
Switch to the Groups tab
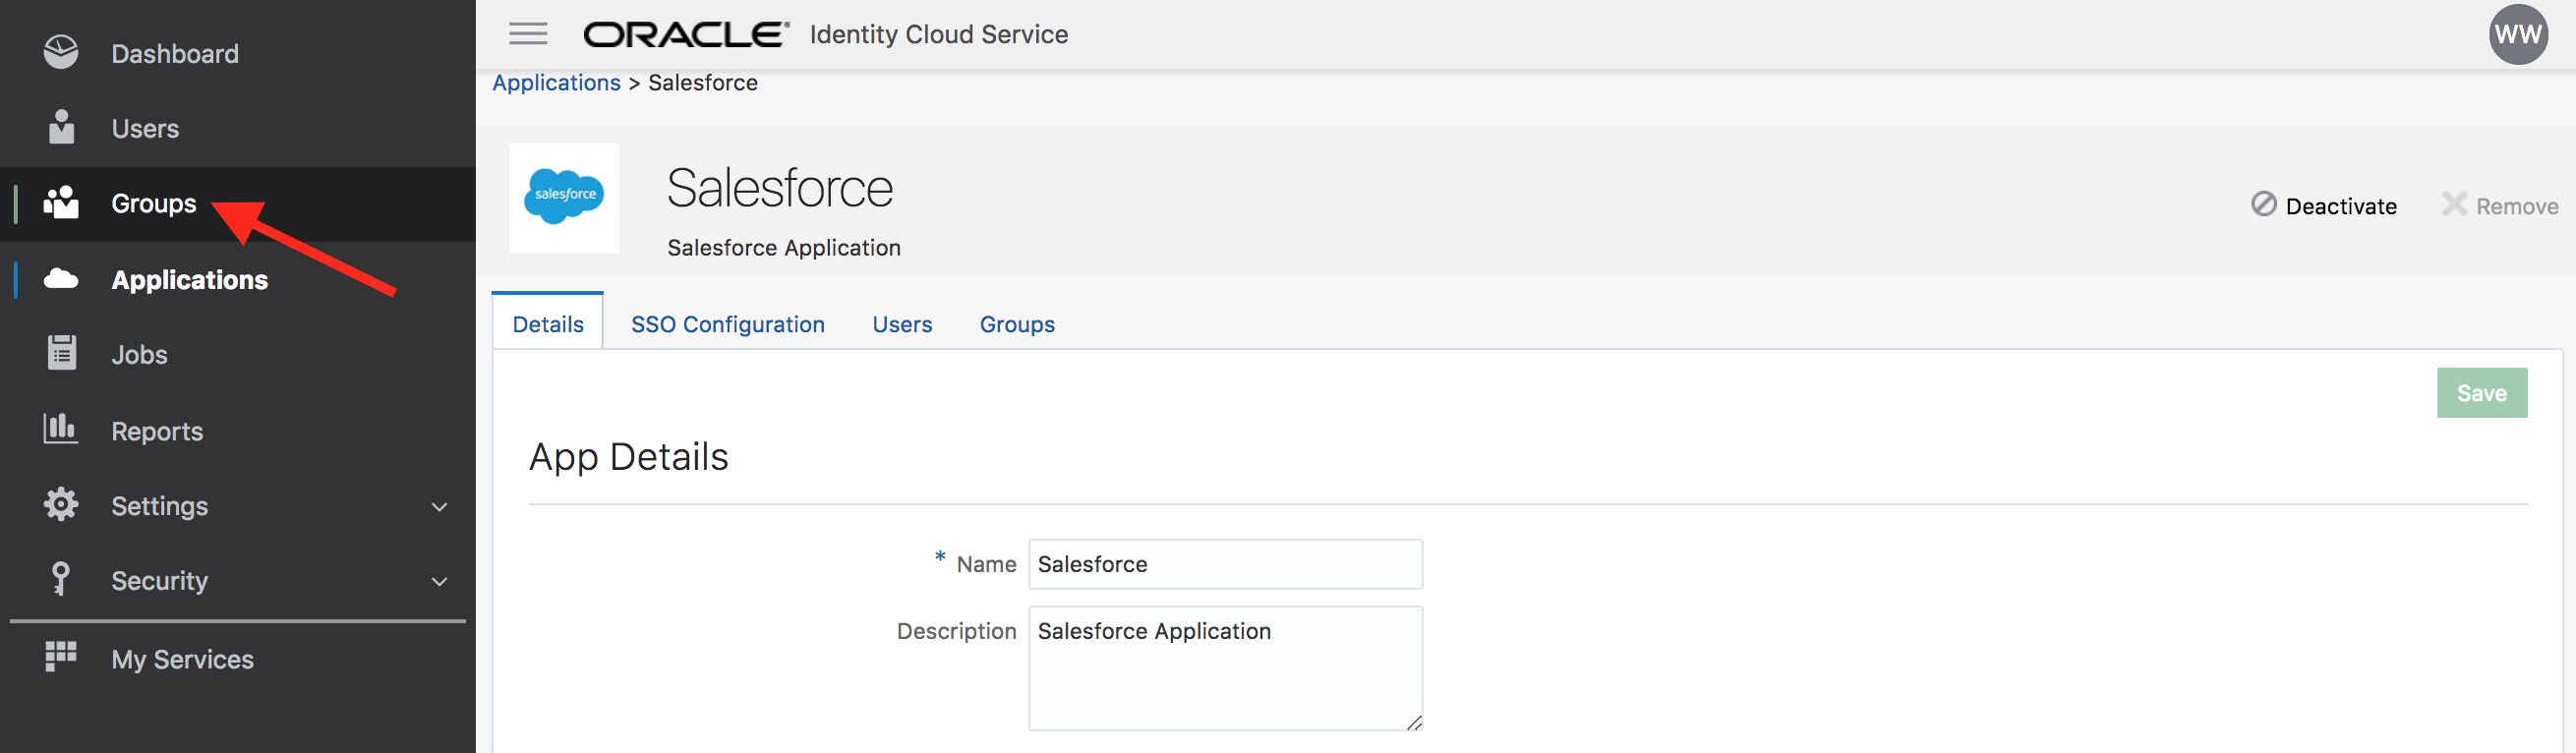tap(1017, 324)
